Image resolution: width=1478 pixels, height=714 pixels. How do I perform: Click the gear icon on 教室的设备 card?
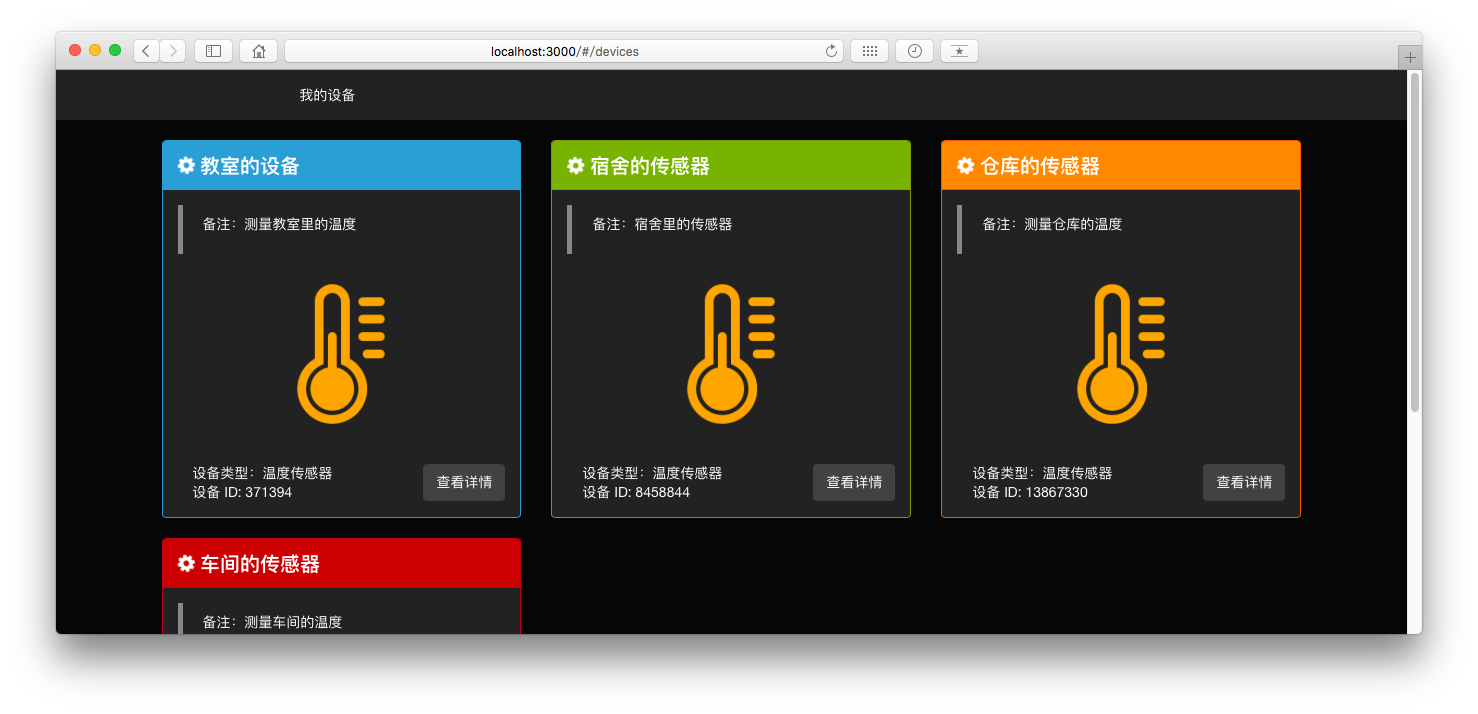tap(186, 166)
